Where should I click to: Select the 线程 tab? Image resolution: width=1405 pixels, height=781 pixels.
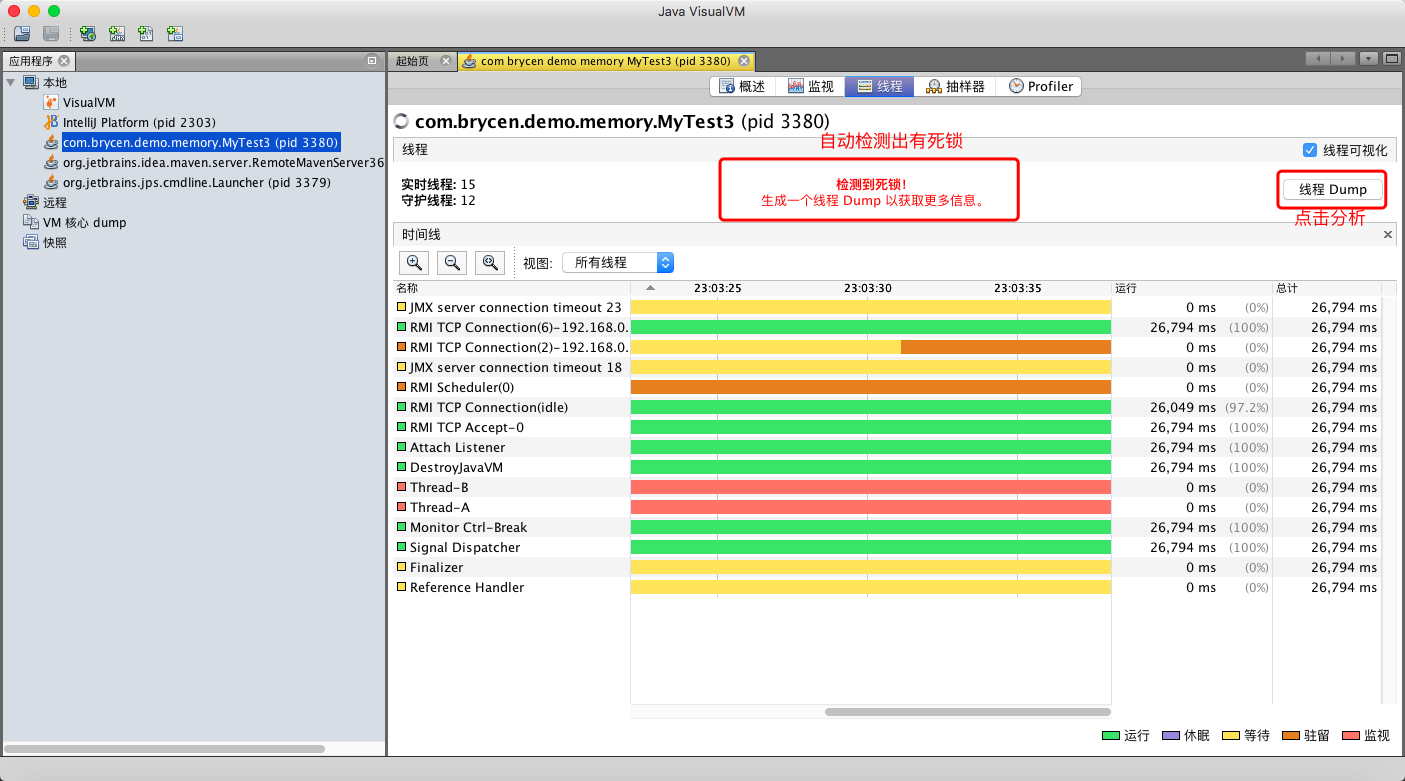pyautogui.click(x=879, y=87)
